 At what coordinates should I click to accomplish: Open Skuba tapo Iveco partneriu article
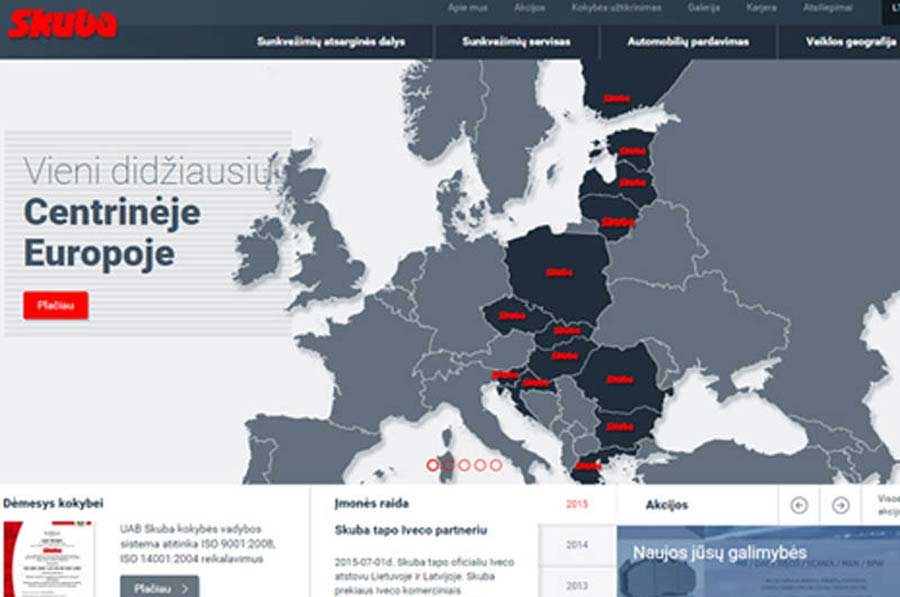pos(411,530)
